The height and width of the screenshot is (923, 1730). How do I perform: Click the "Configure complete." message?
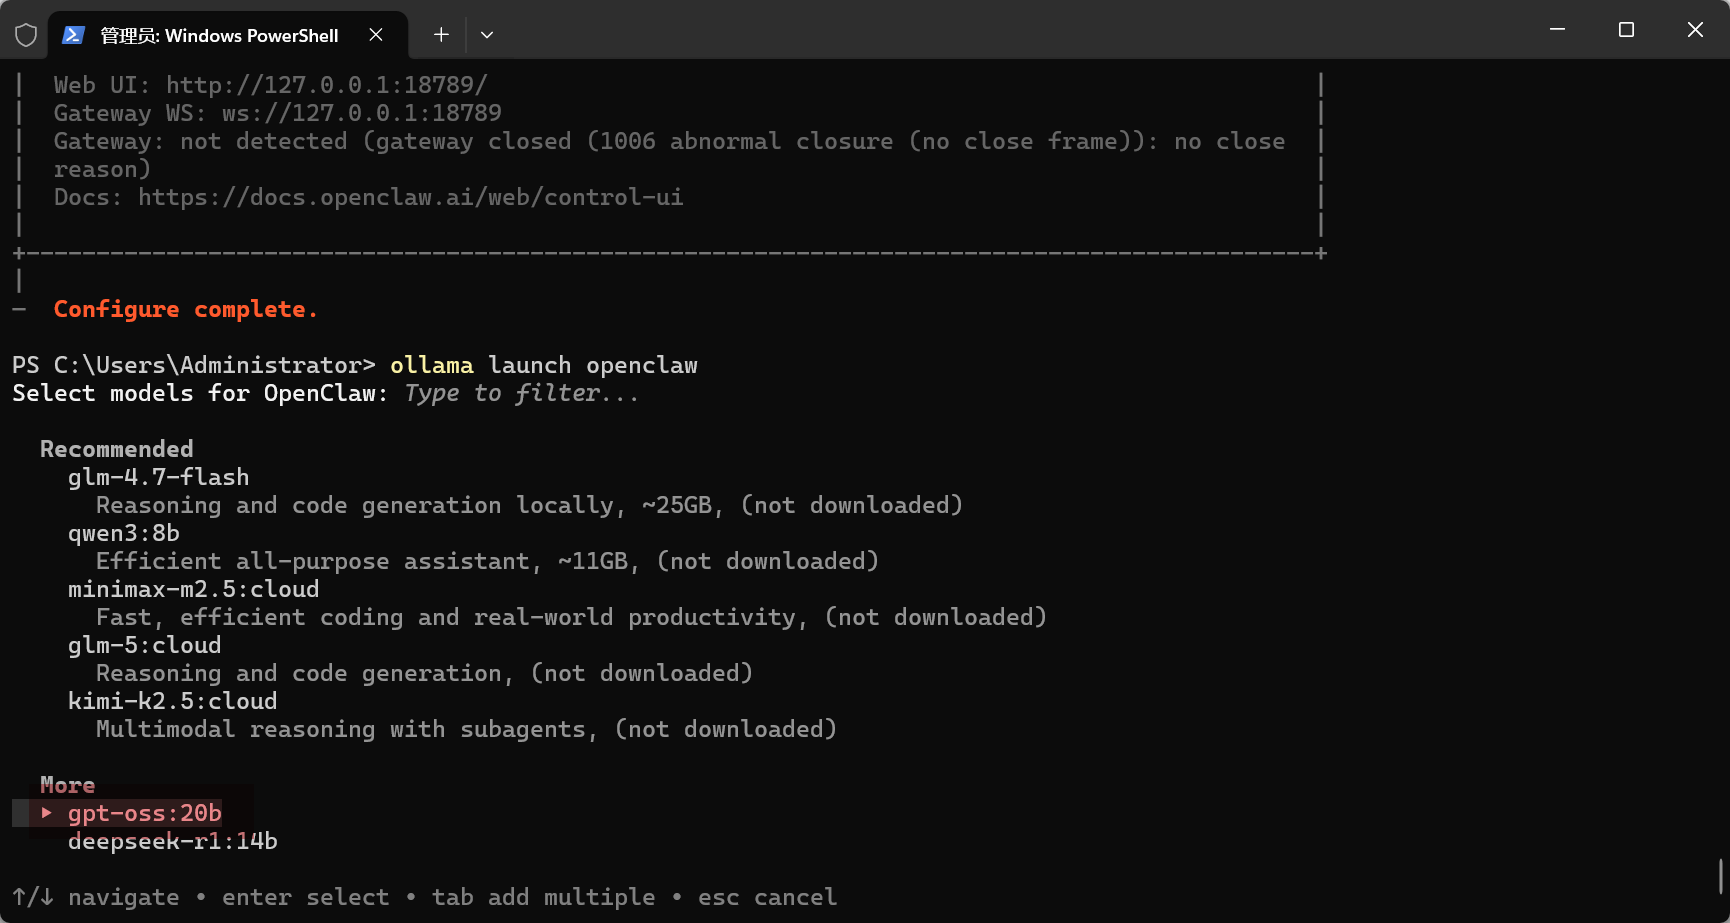point(186,309)
